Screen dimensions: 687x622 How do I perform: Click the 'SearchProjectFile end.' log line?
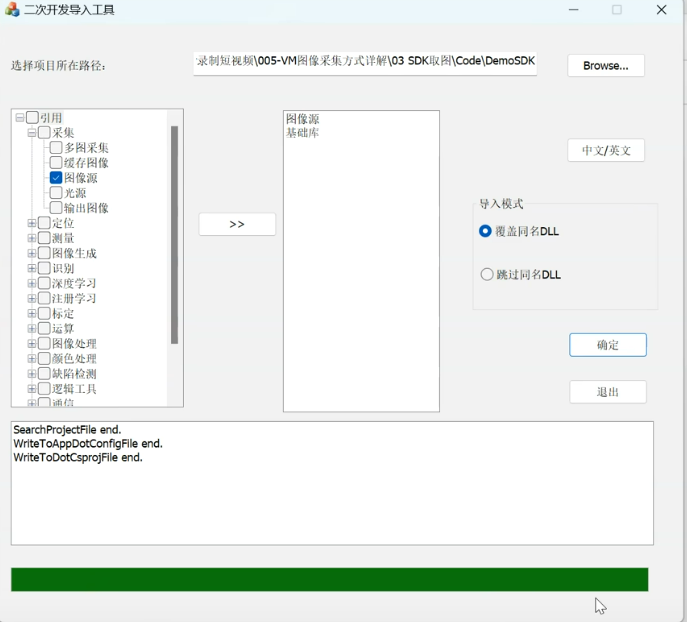[67, 430]
